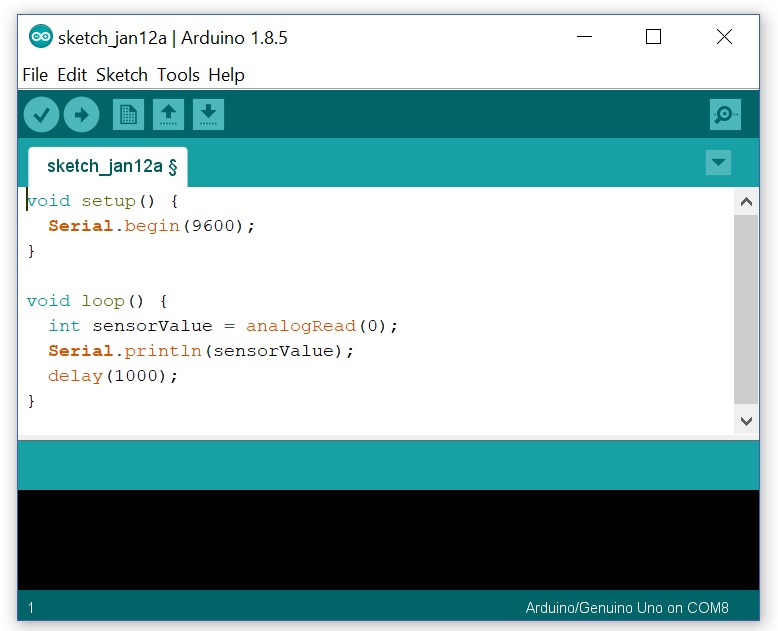Click the 'Arduino/Genuino Uno on COM8' status text
This screenshot has height=631, width=778.
(627, 608)
